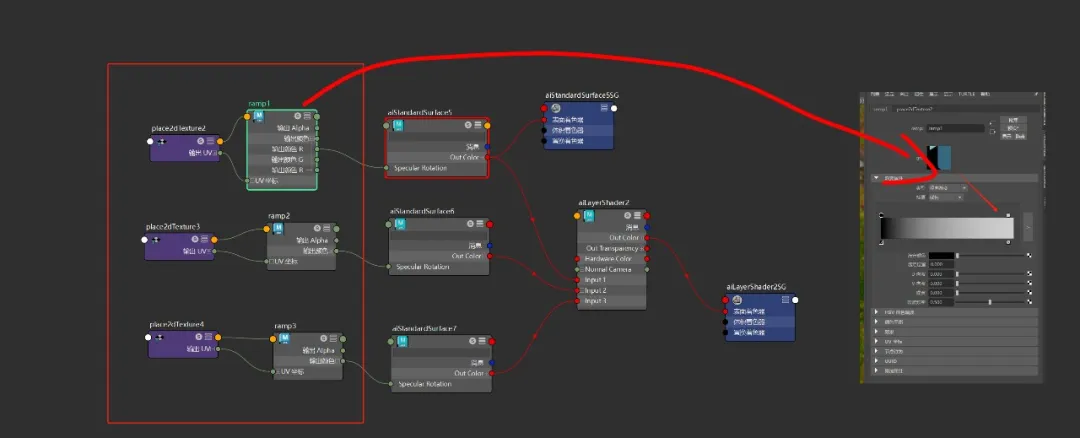Image resolution: width=1080 pixels, height=438 pixels.
Task: Open the TURTLE menu in Attribute Editor
Action: pos(966,93)
